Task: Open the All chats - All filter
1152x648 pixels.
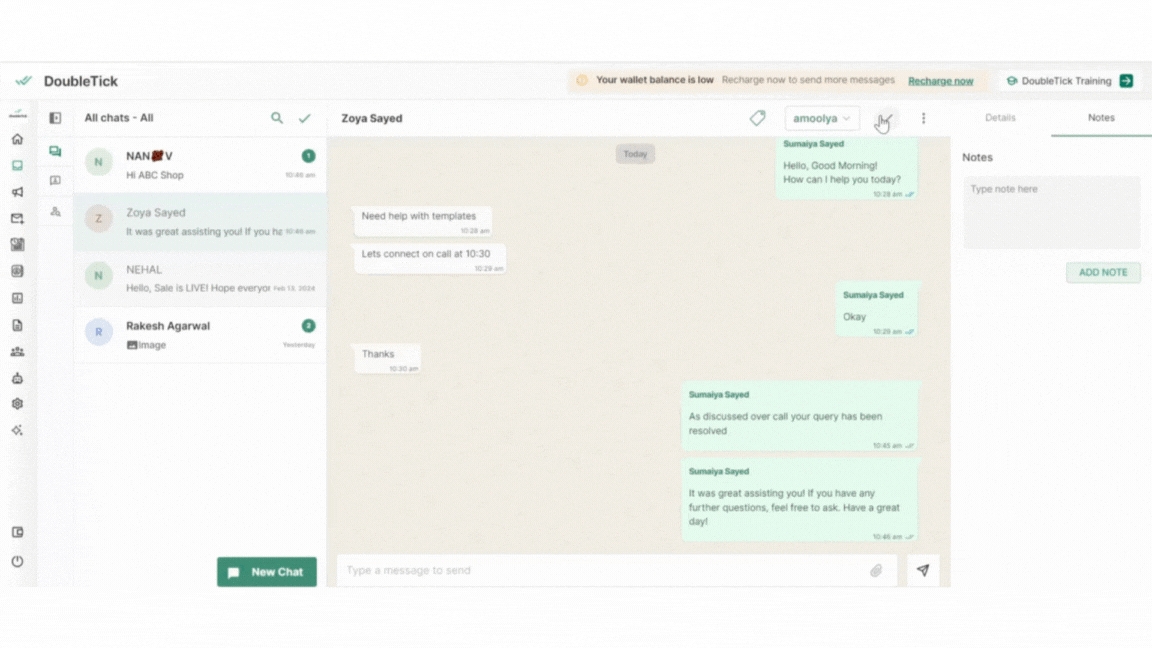Action: pyautogui.click(x=119, y=118)
